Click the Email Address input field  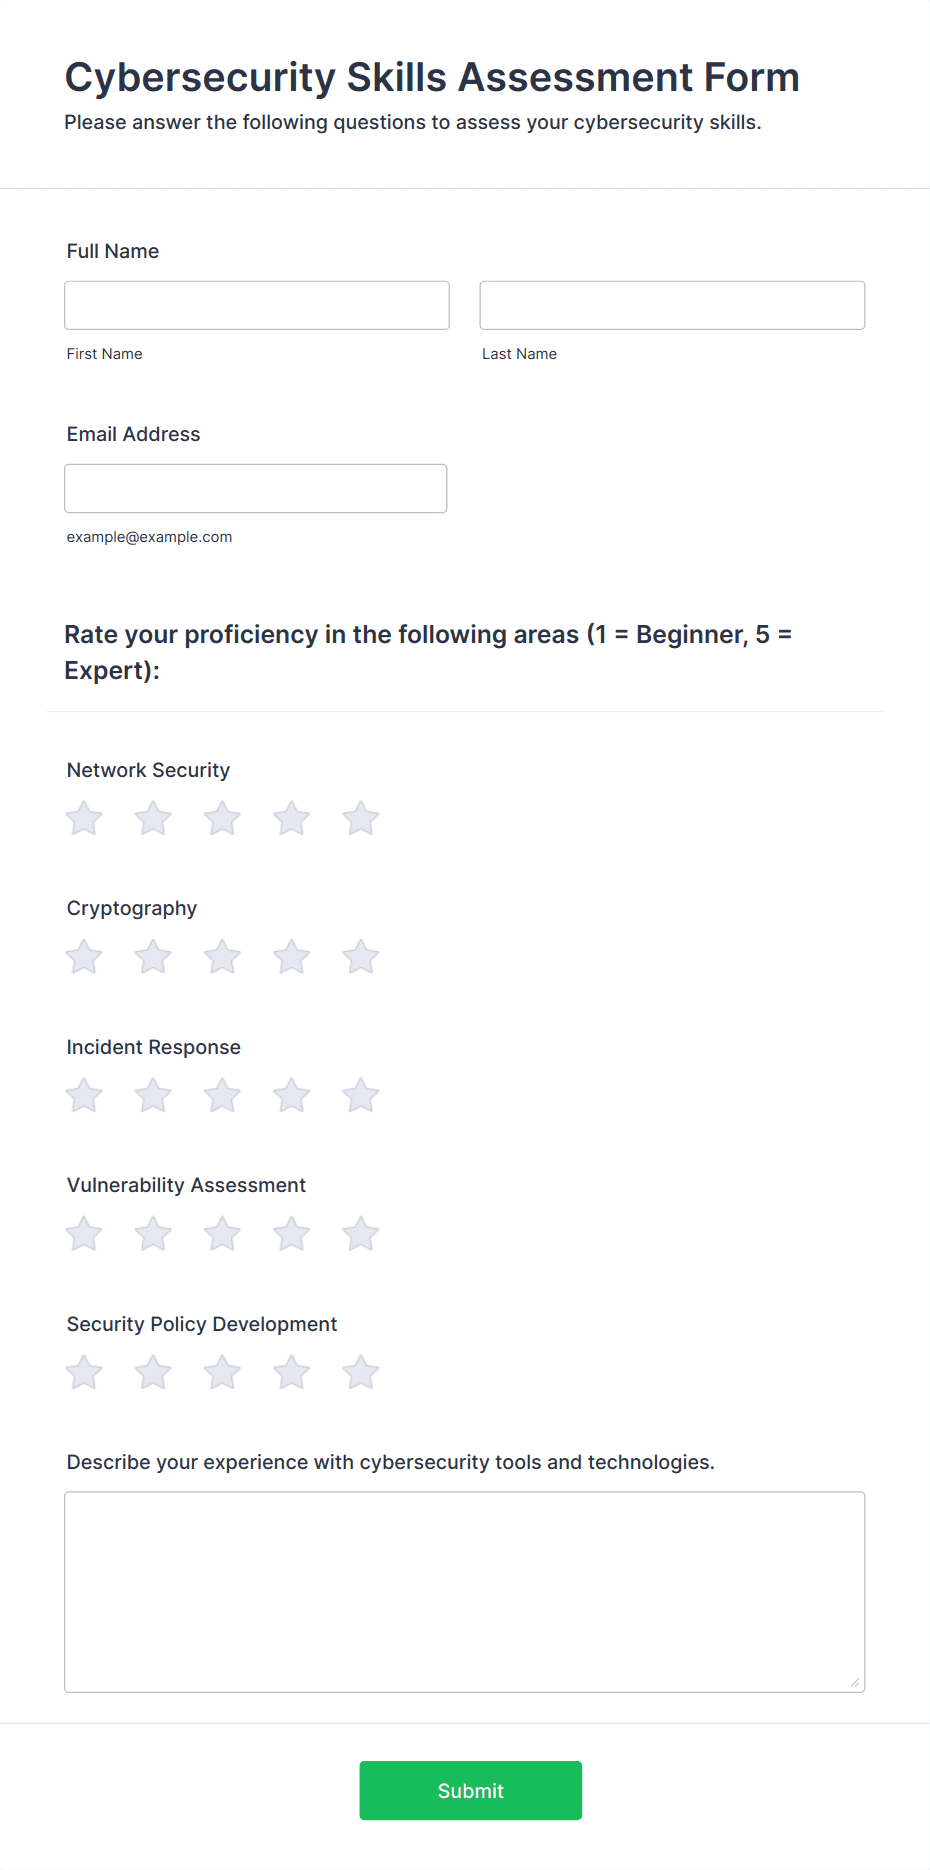[256, 488]
